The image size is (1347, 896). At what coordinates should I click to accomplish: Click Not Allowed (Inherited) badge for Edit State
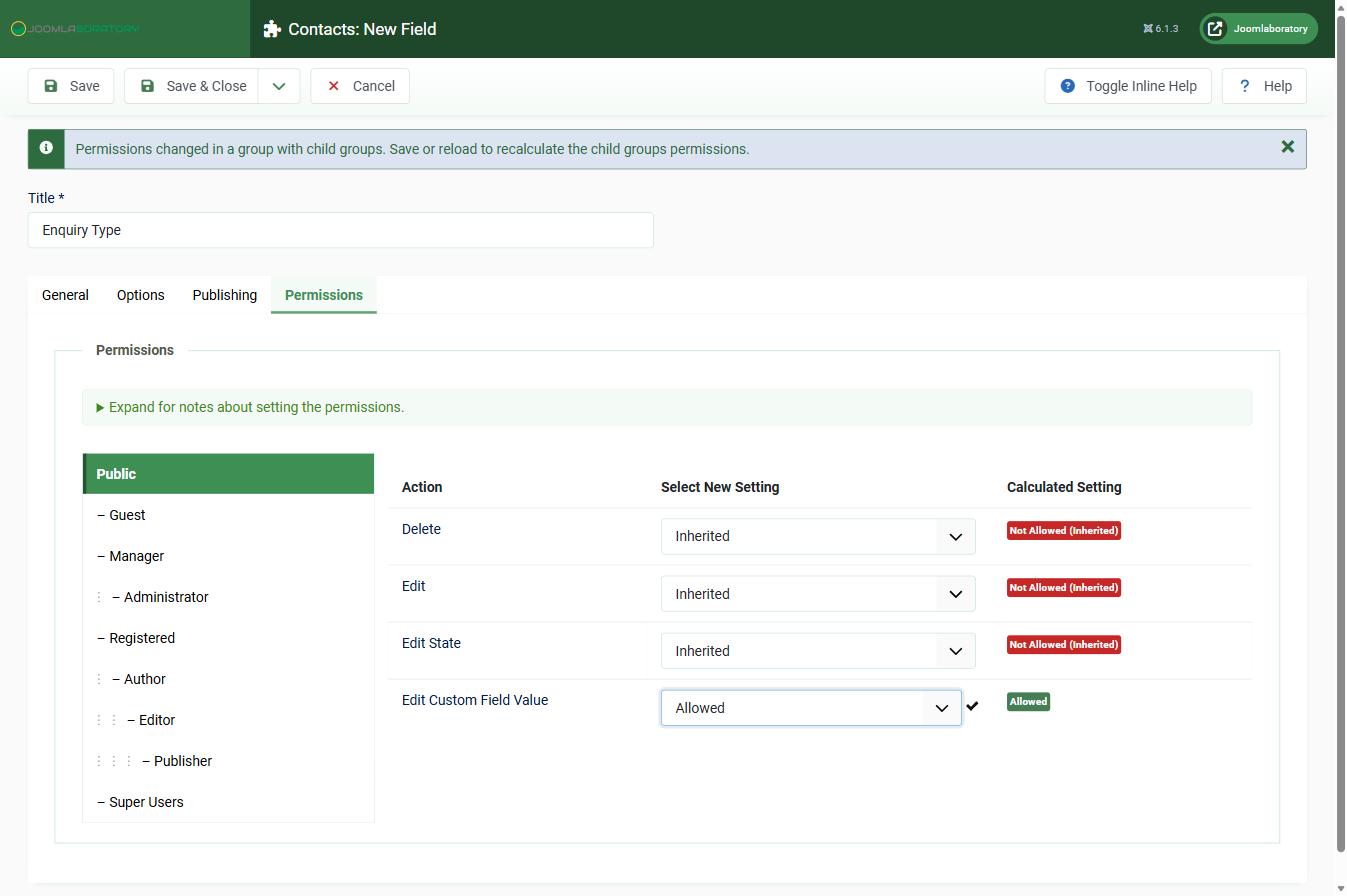coord(1064,645)
